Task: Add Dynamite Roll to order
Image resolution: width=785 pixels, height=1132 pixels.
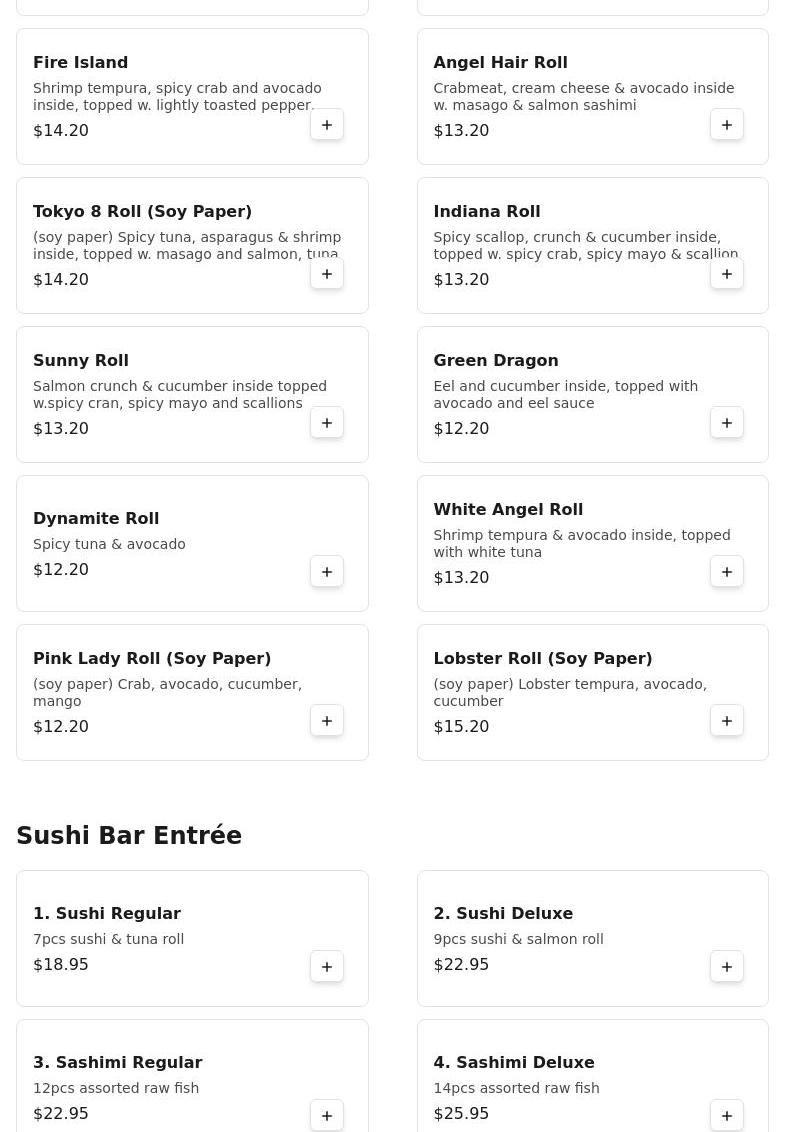Action: point(327,572)
